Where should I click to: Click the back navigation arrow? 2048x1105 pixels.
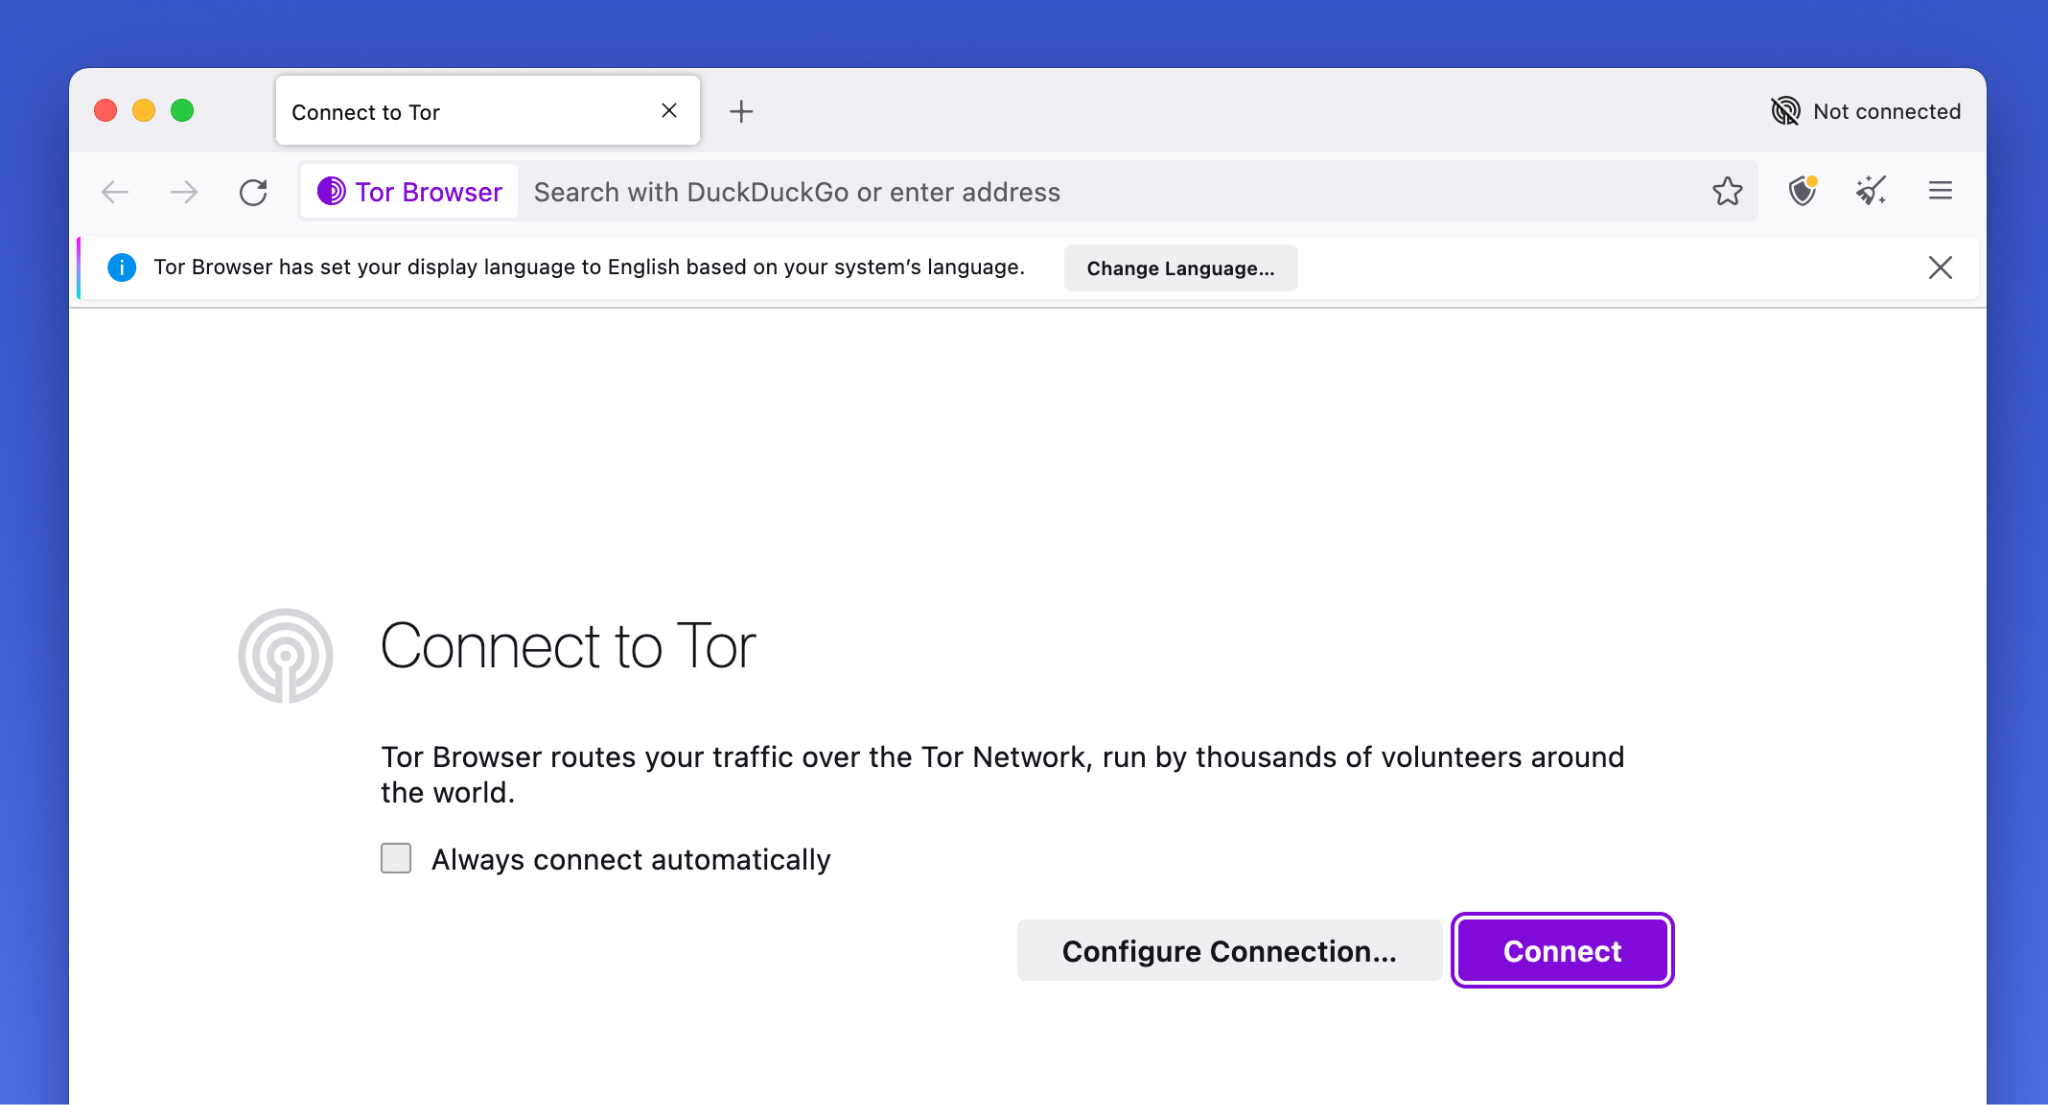[x=116, y=192]
